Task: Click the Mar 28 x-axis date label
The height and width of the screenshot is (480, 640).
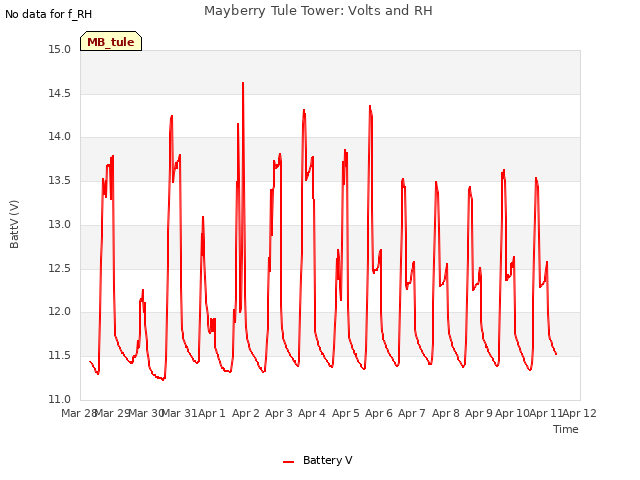Action: tap(78, 413)
